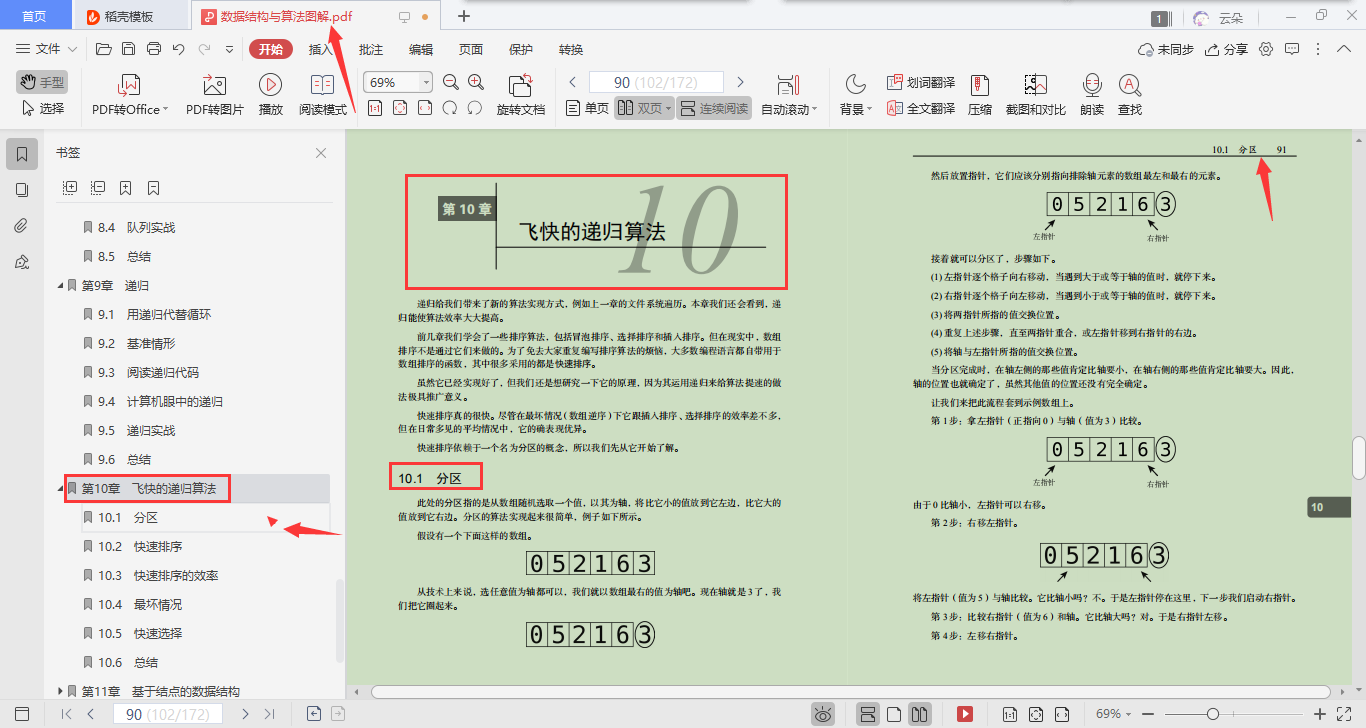
Task: Click the open file folder icon
Action: (x=103, y=49)
